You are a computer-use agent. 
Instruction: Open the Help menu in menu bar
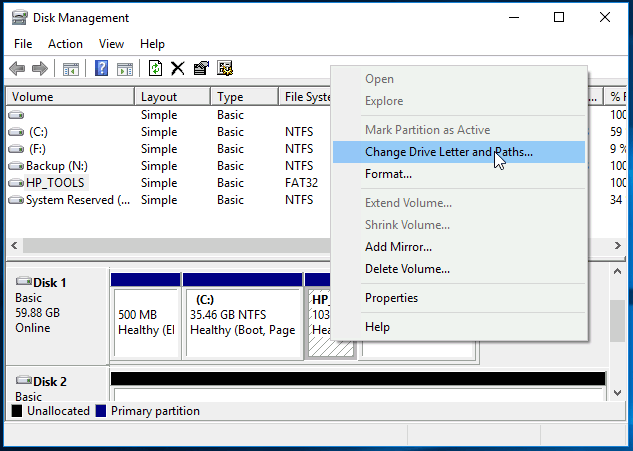[x=152, y=44]
